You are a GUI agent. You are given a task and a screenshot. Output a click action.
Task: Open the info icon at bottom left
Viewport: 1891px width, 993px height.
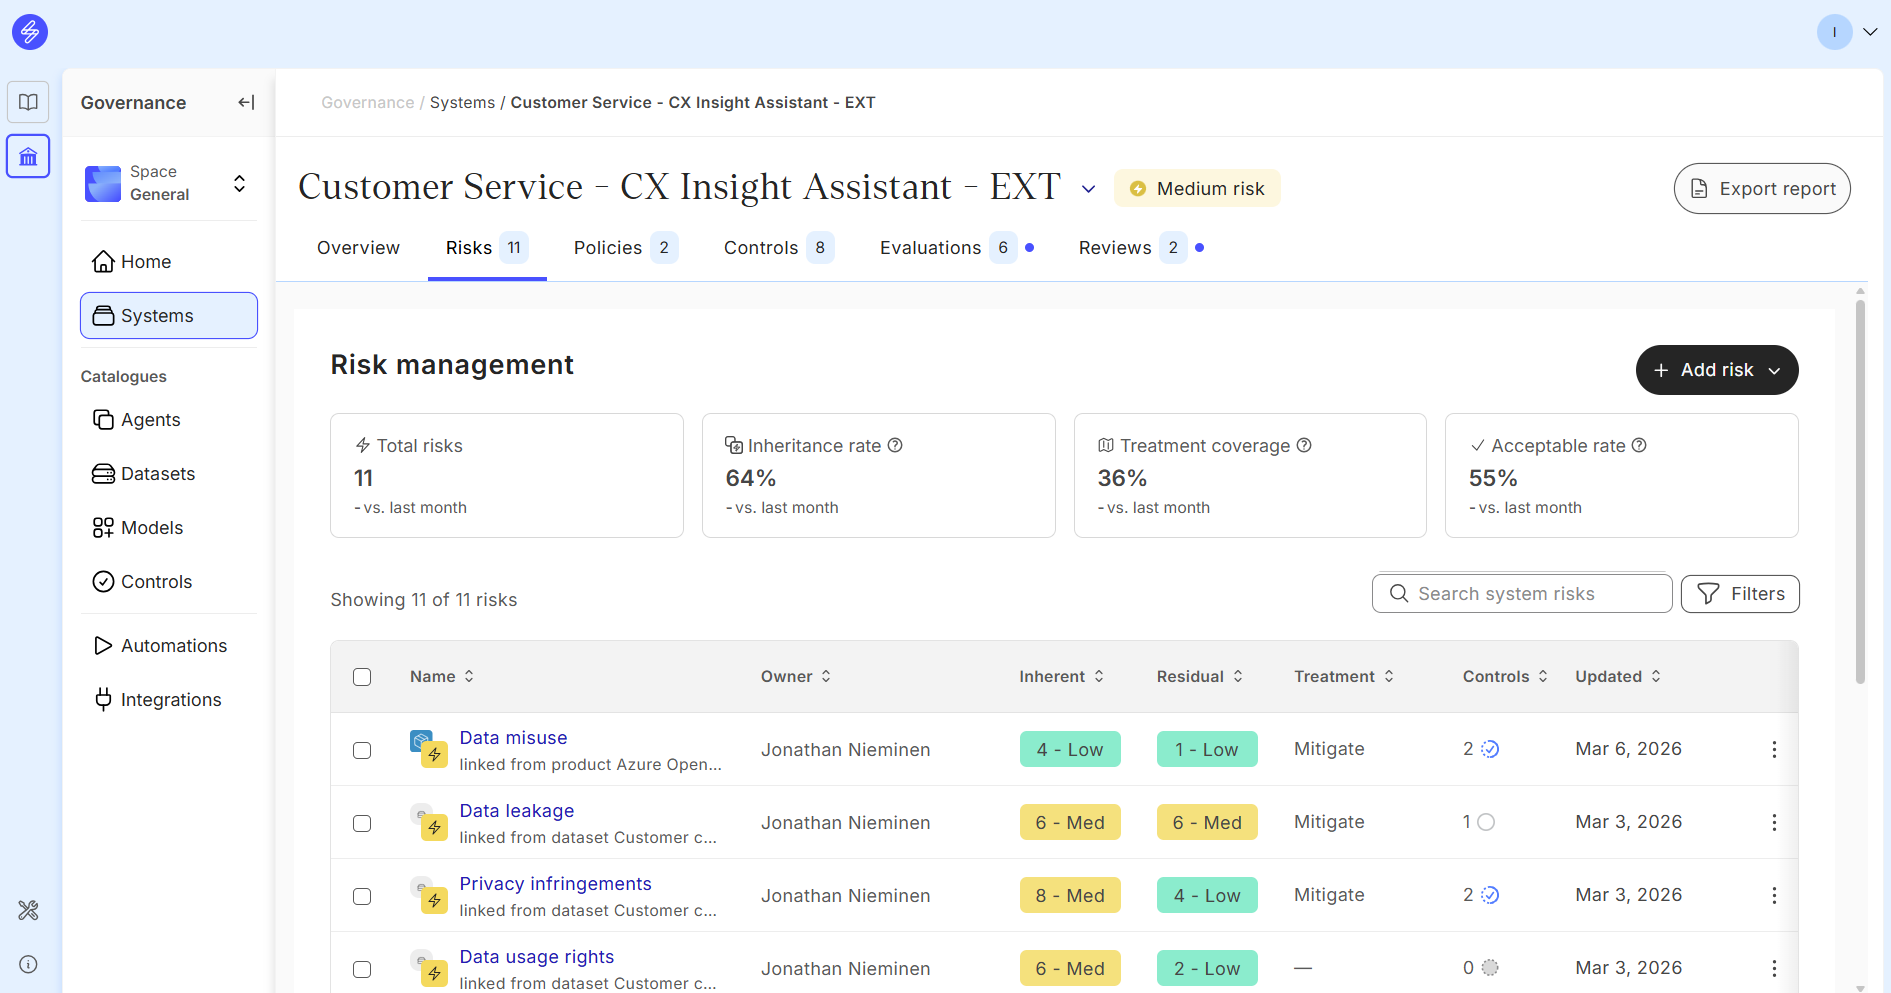point(28,964)
